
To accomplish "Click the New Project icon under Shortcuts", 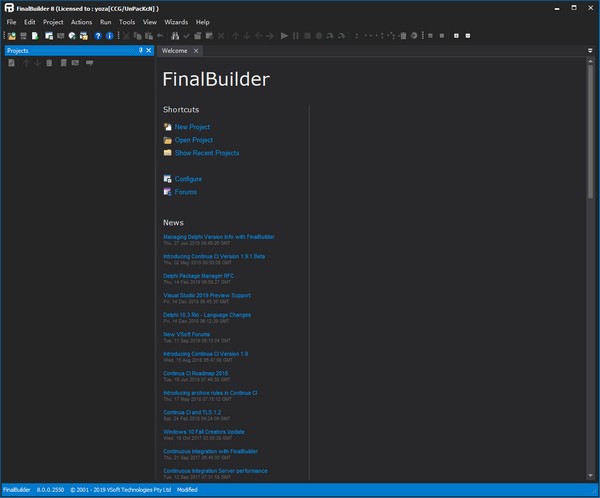I will click(167, 127).
